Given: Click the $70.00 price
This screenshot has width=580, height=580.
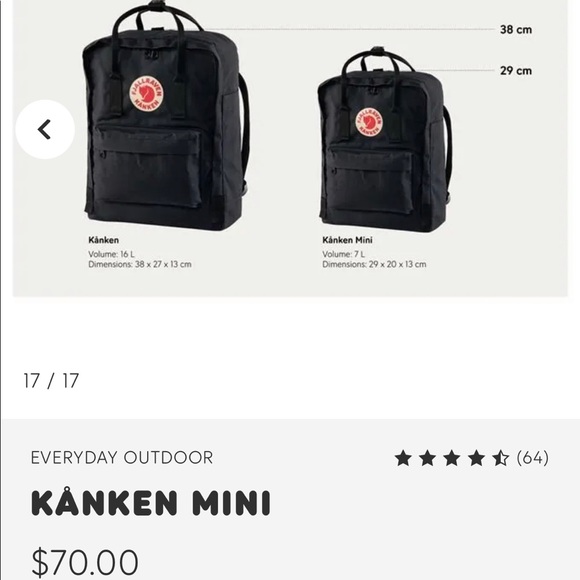Looking at the screenshot, I should (x=85, y=562).
